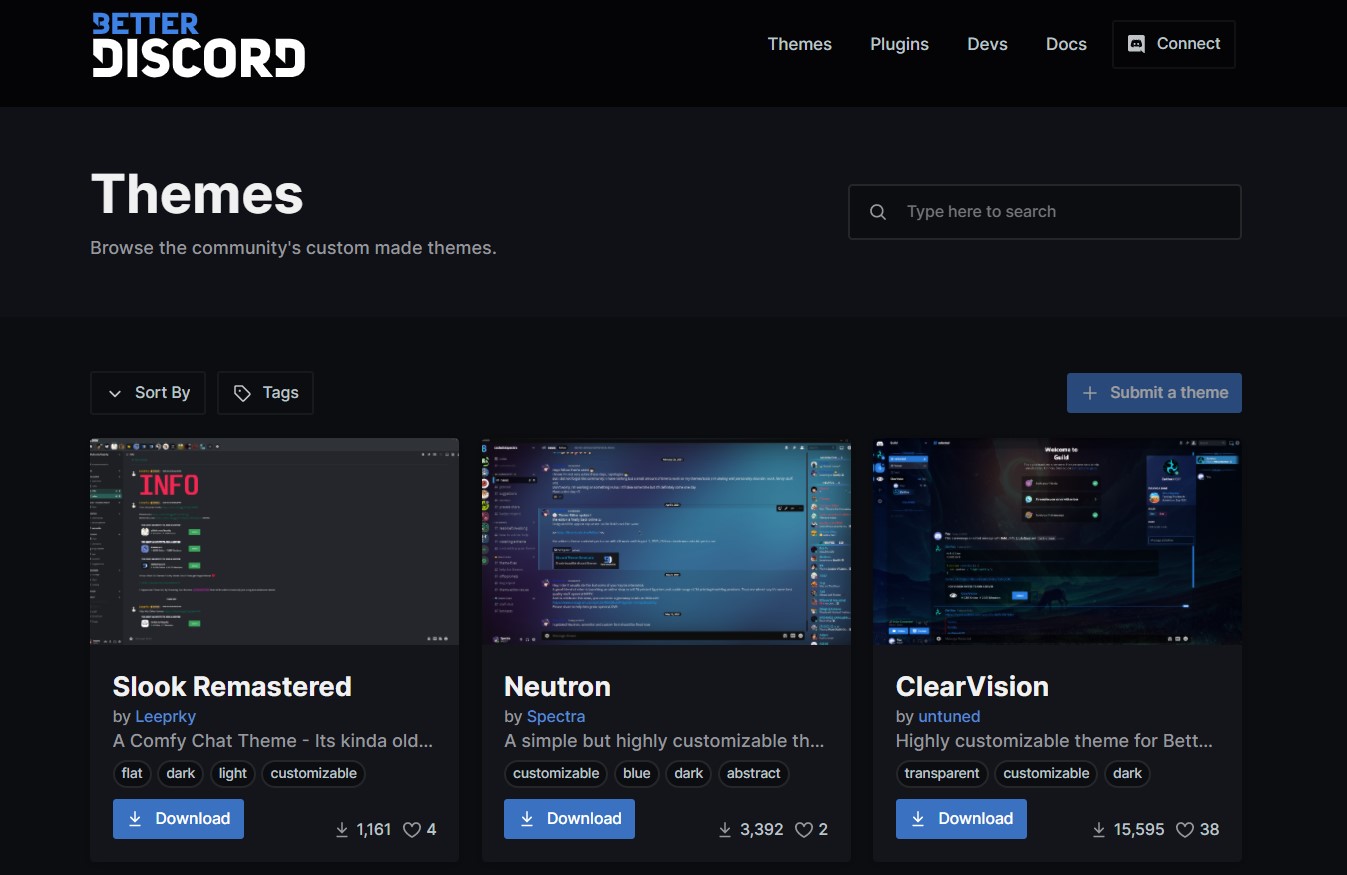
Task: Visit author untuned's profile
Action: pyautogui.click(x=949, y=716)
